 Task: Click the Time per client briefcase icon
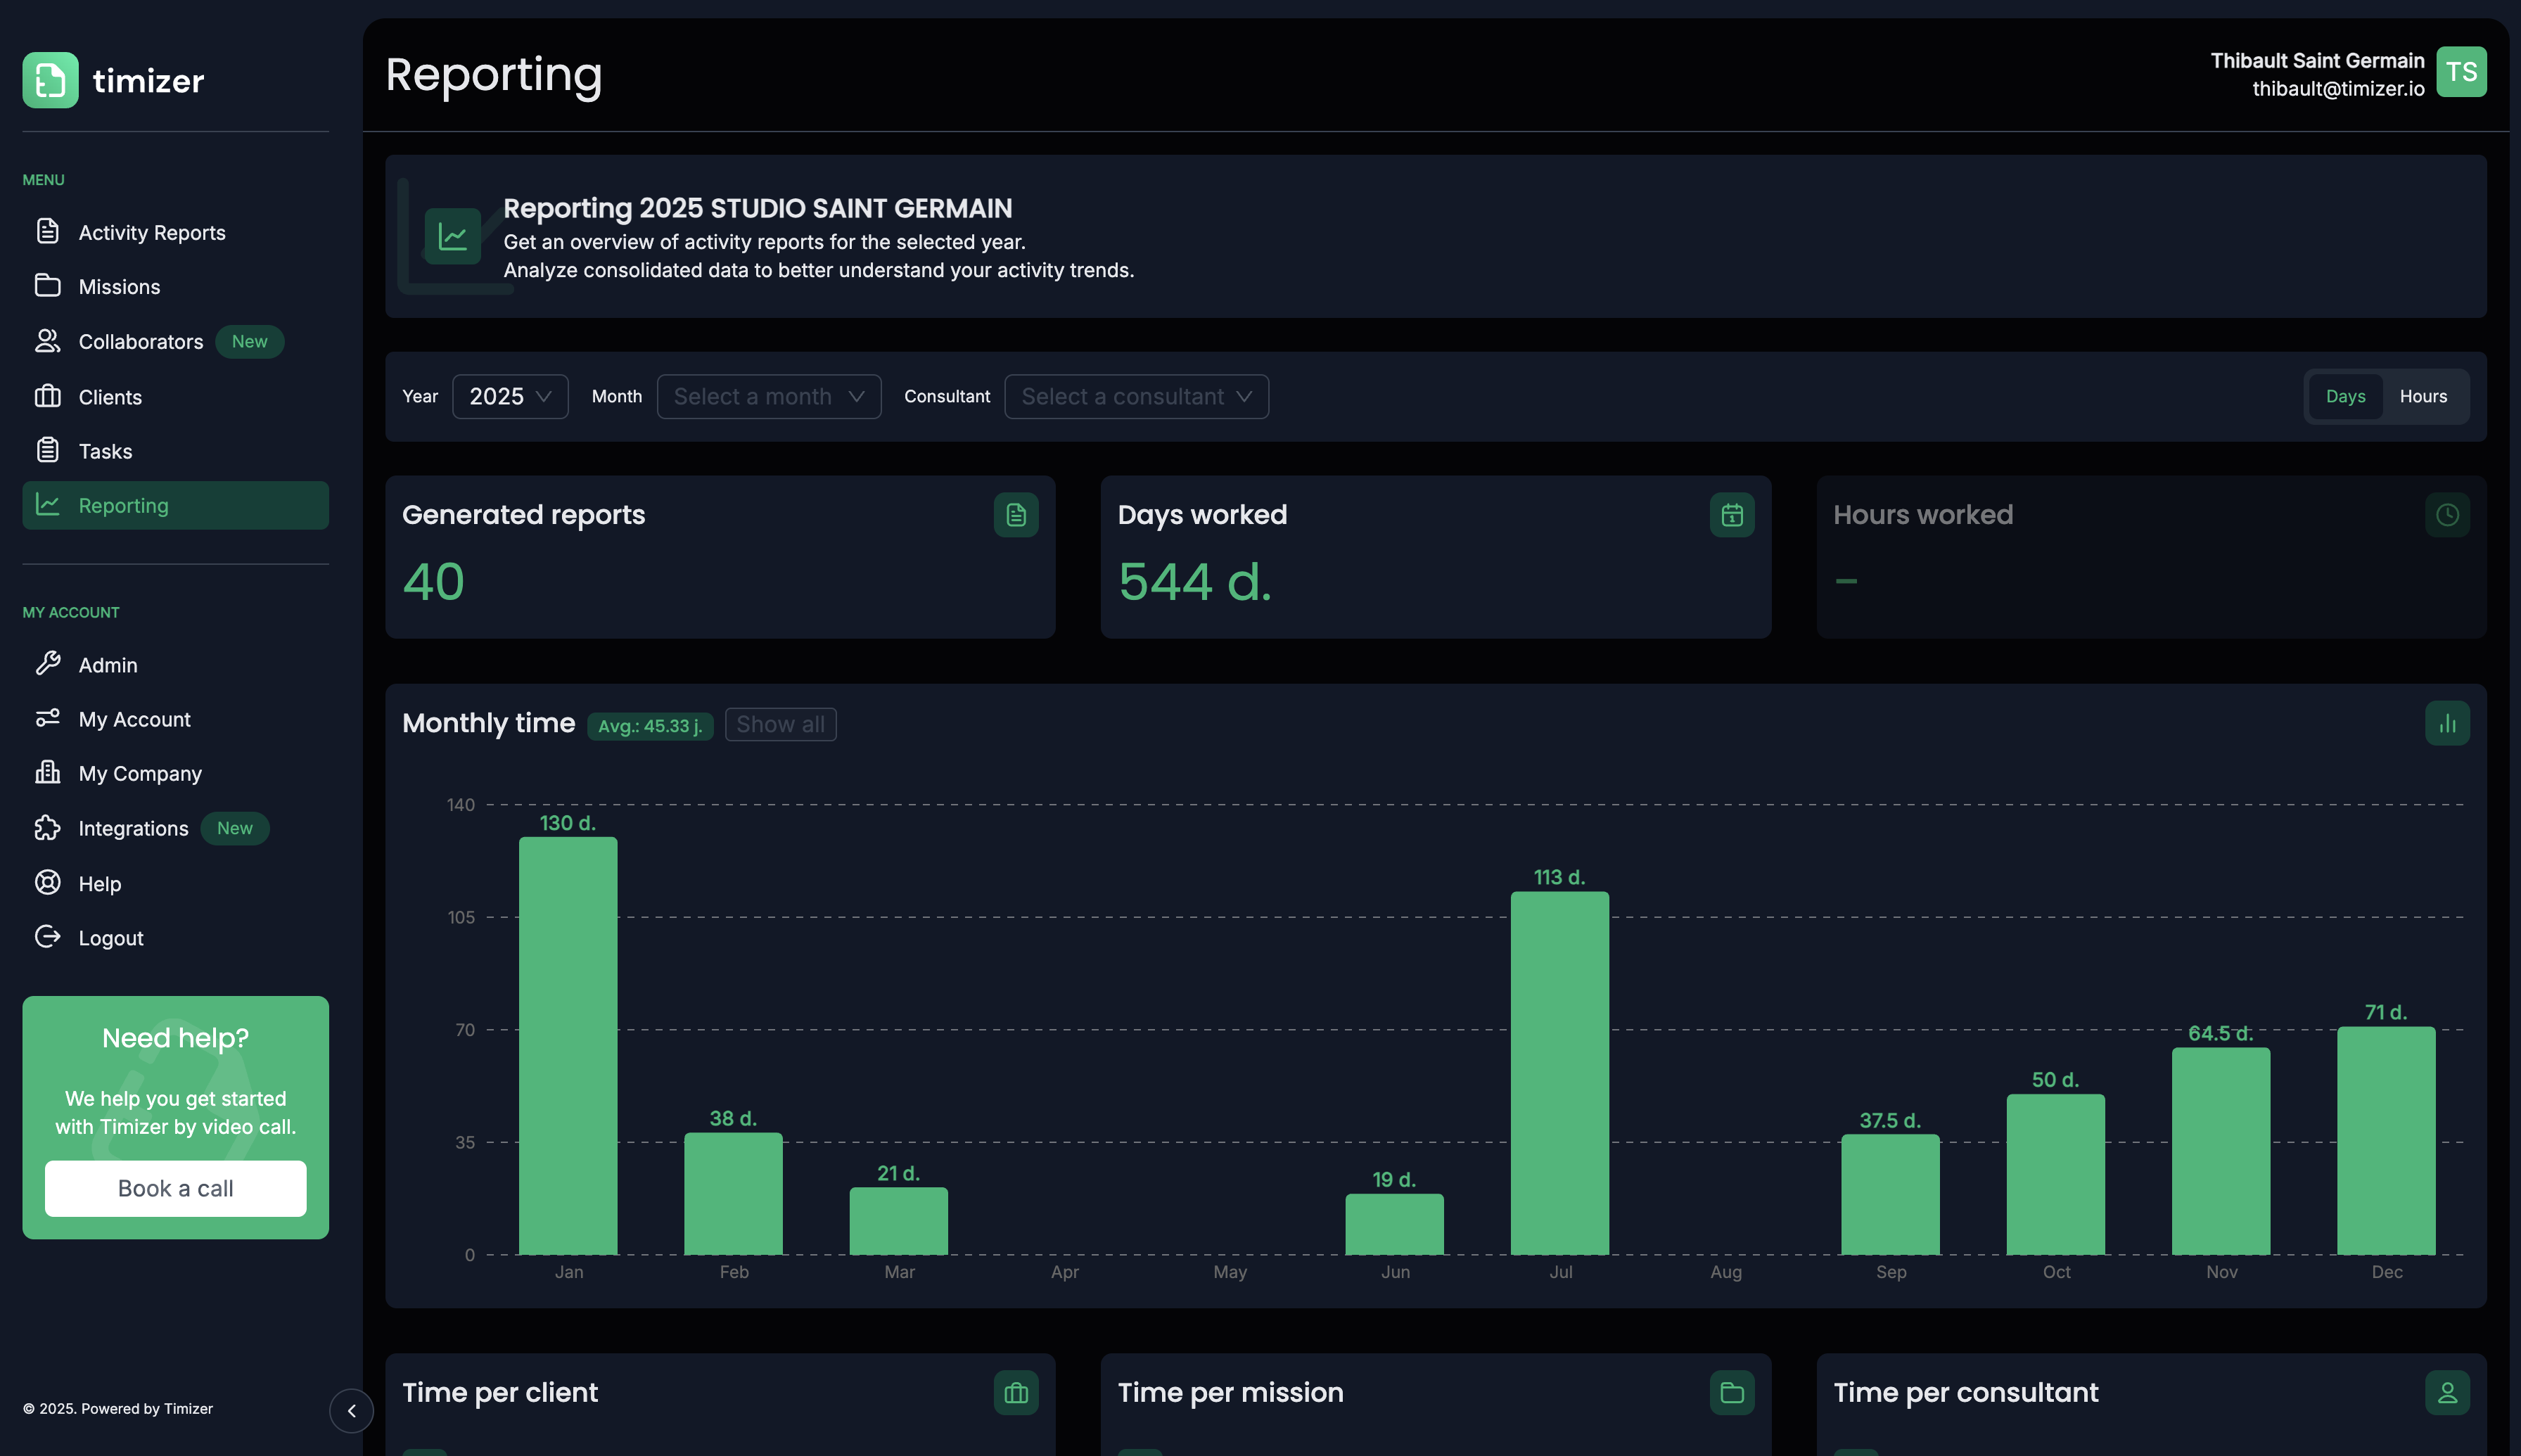pos(1015,1391)
